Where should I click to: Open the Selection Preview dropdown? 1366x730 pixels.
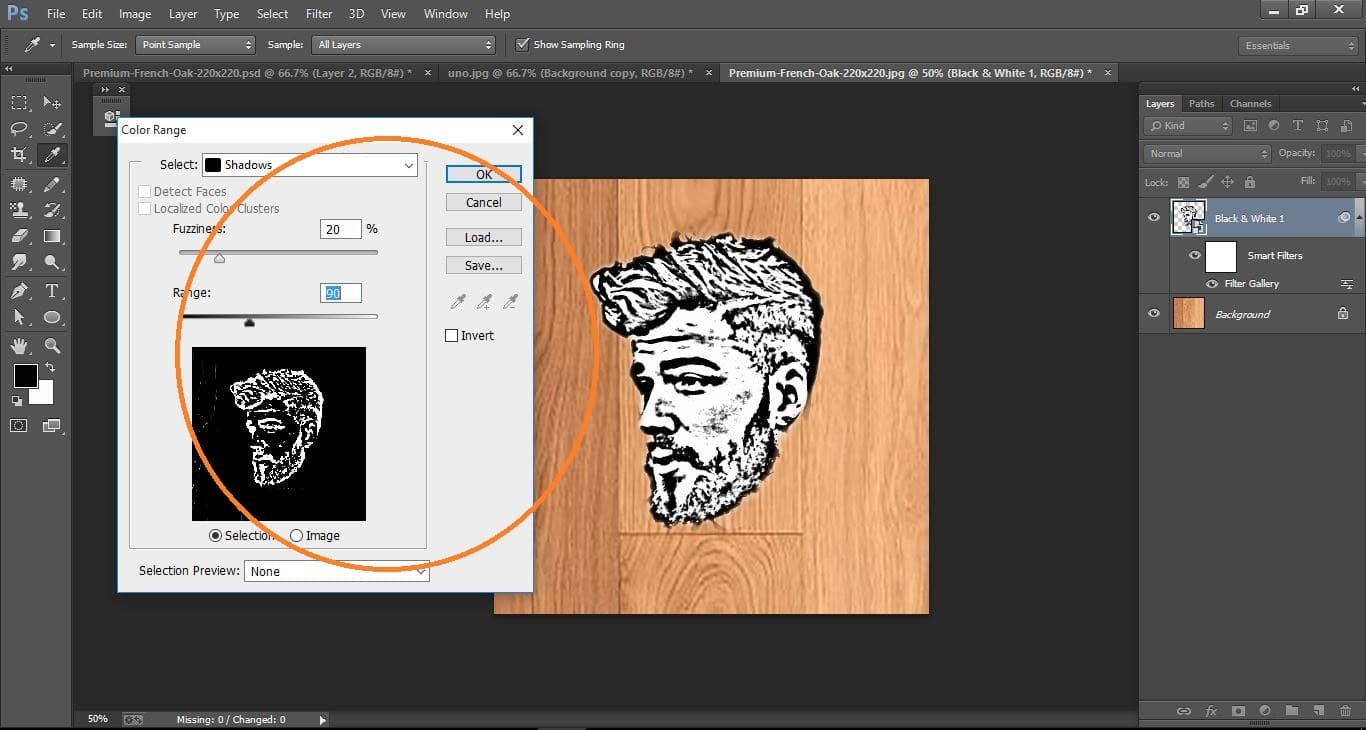(x=336, y=570)
